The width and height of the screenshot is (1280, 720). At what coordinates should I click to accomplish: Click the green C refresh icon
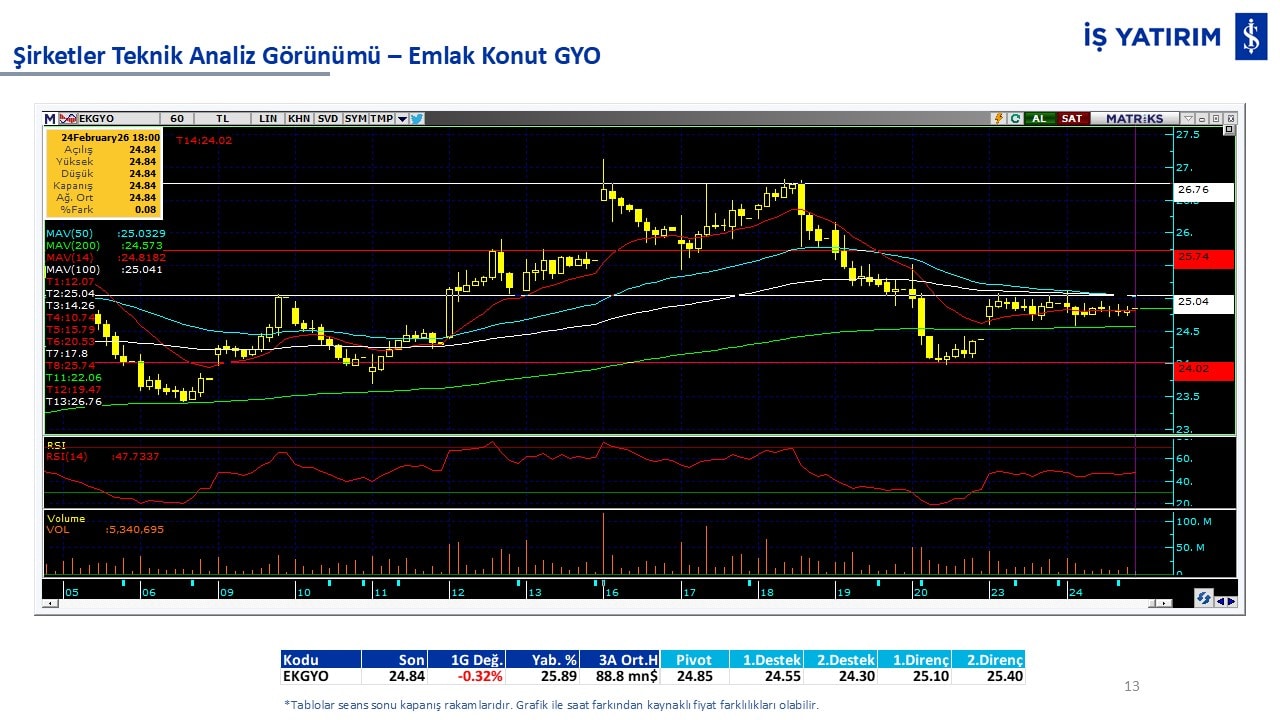coord(1015,118)
